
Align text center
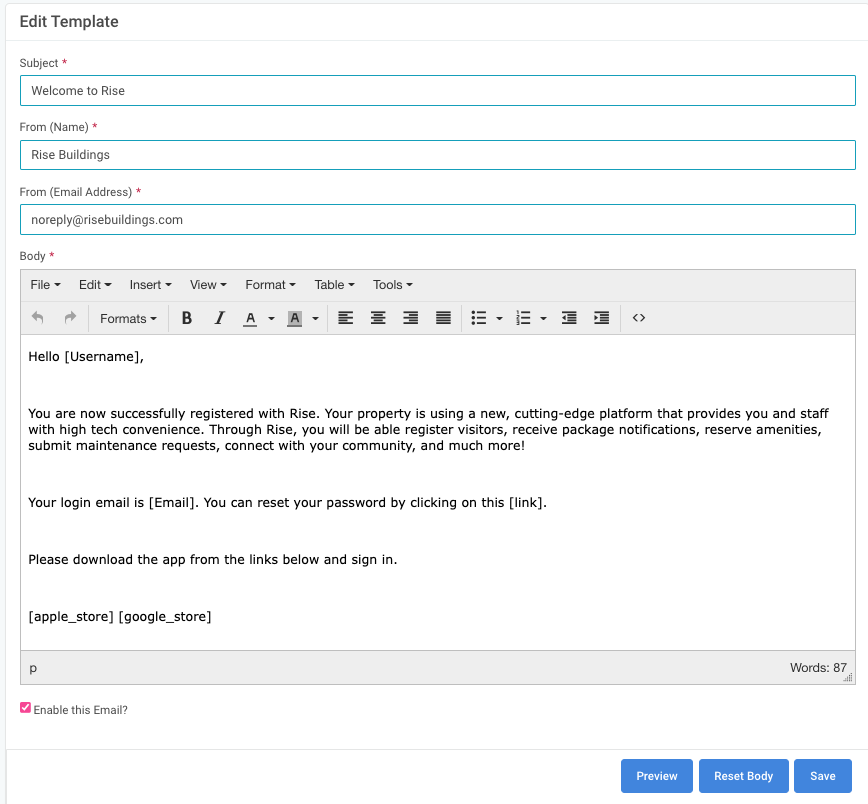[x=378, y=318]
